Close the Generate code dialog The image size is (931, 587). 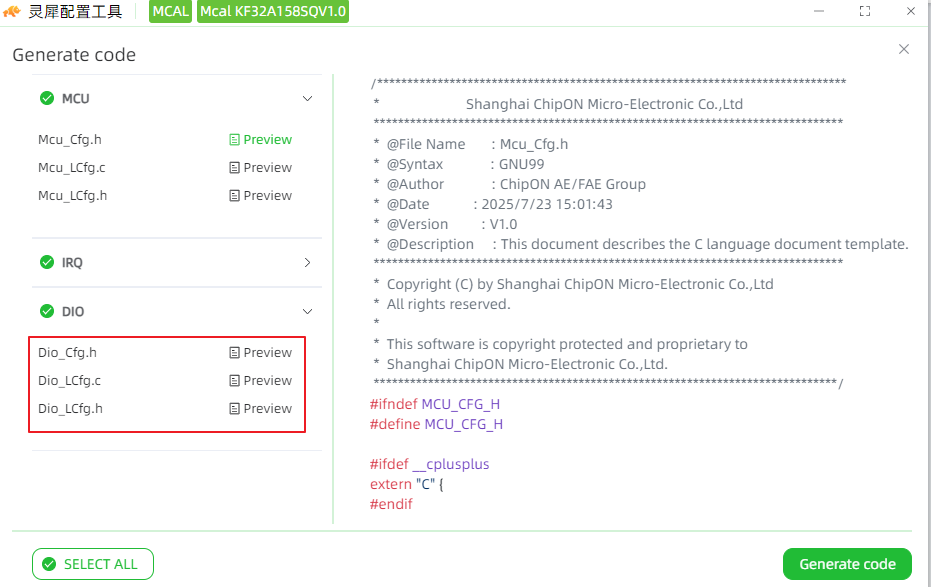tap(904, 49)
